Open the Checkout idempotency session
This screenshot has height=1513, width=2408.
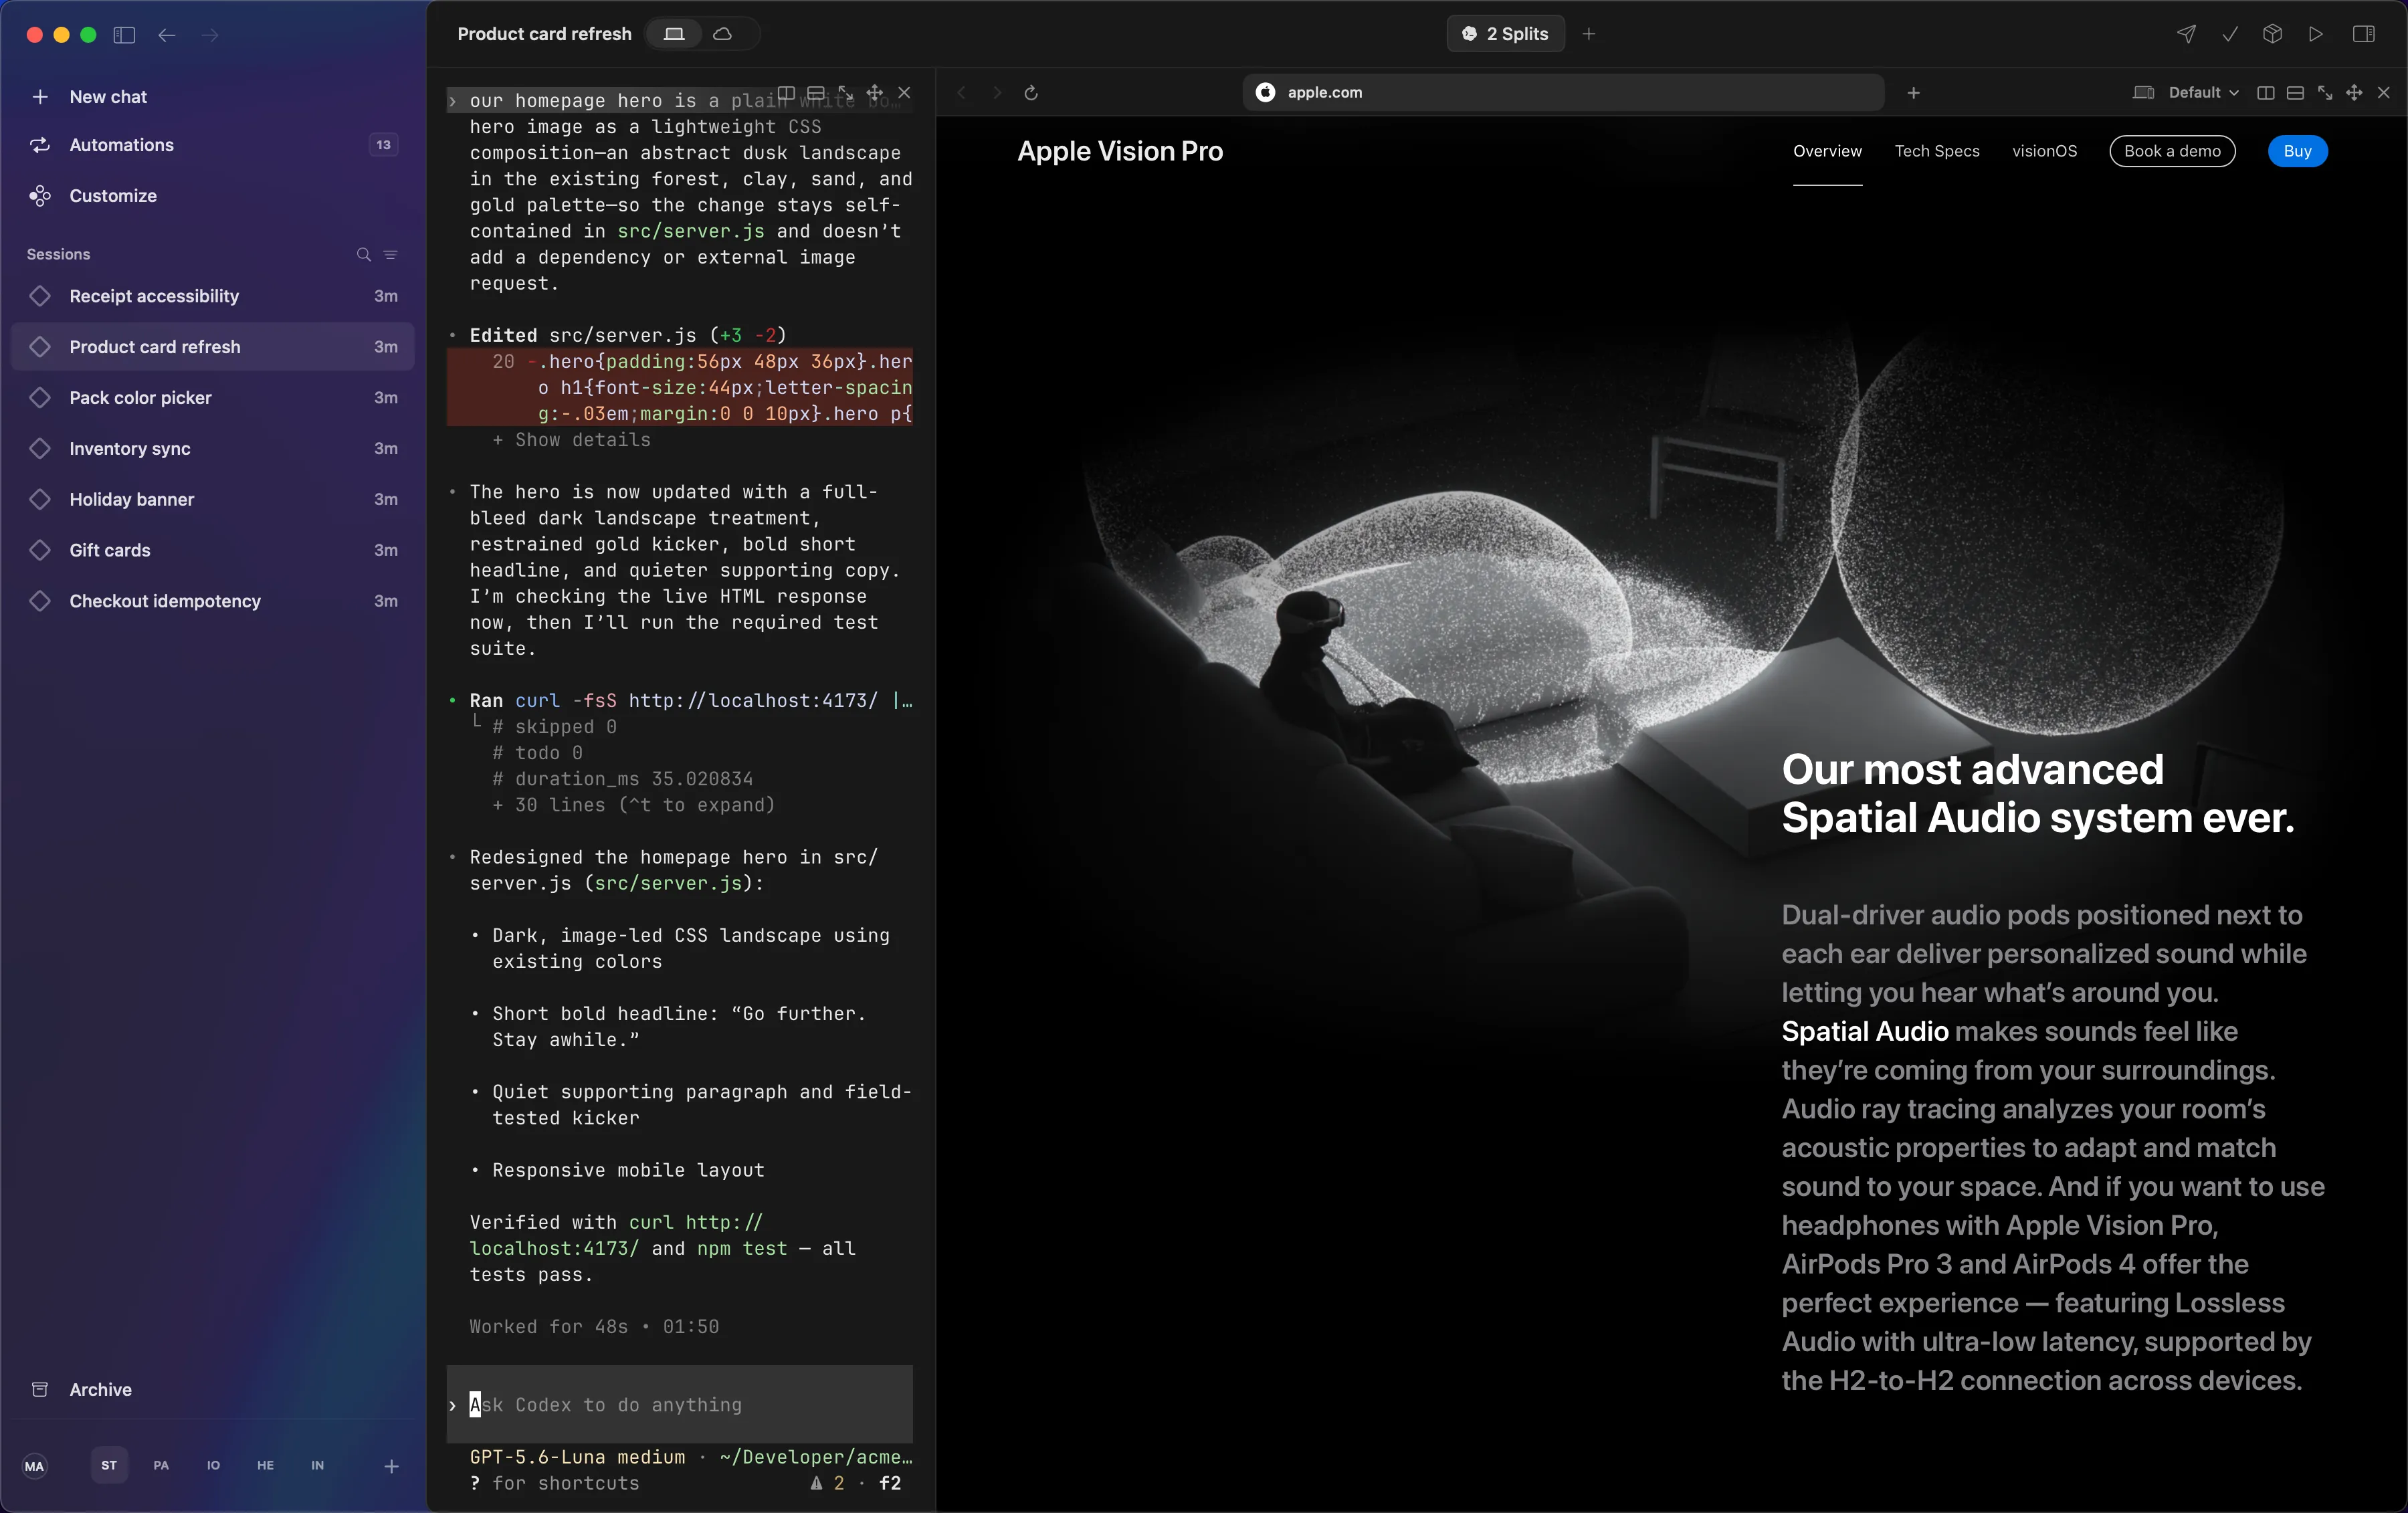213,601
